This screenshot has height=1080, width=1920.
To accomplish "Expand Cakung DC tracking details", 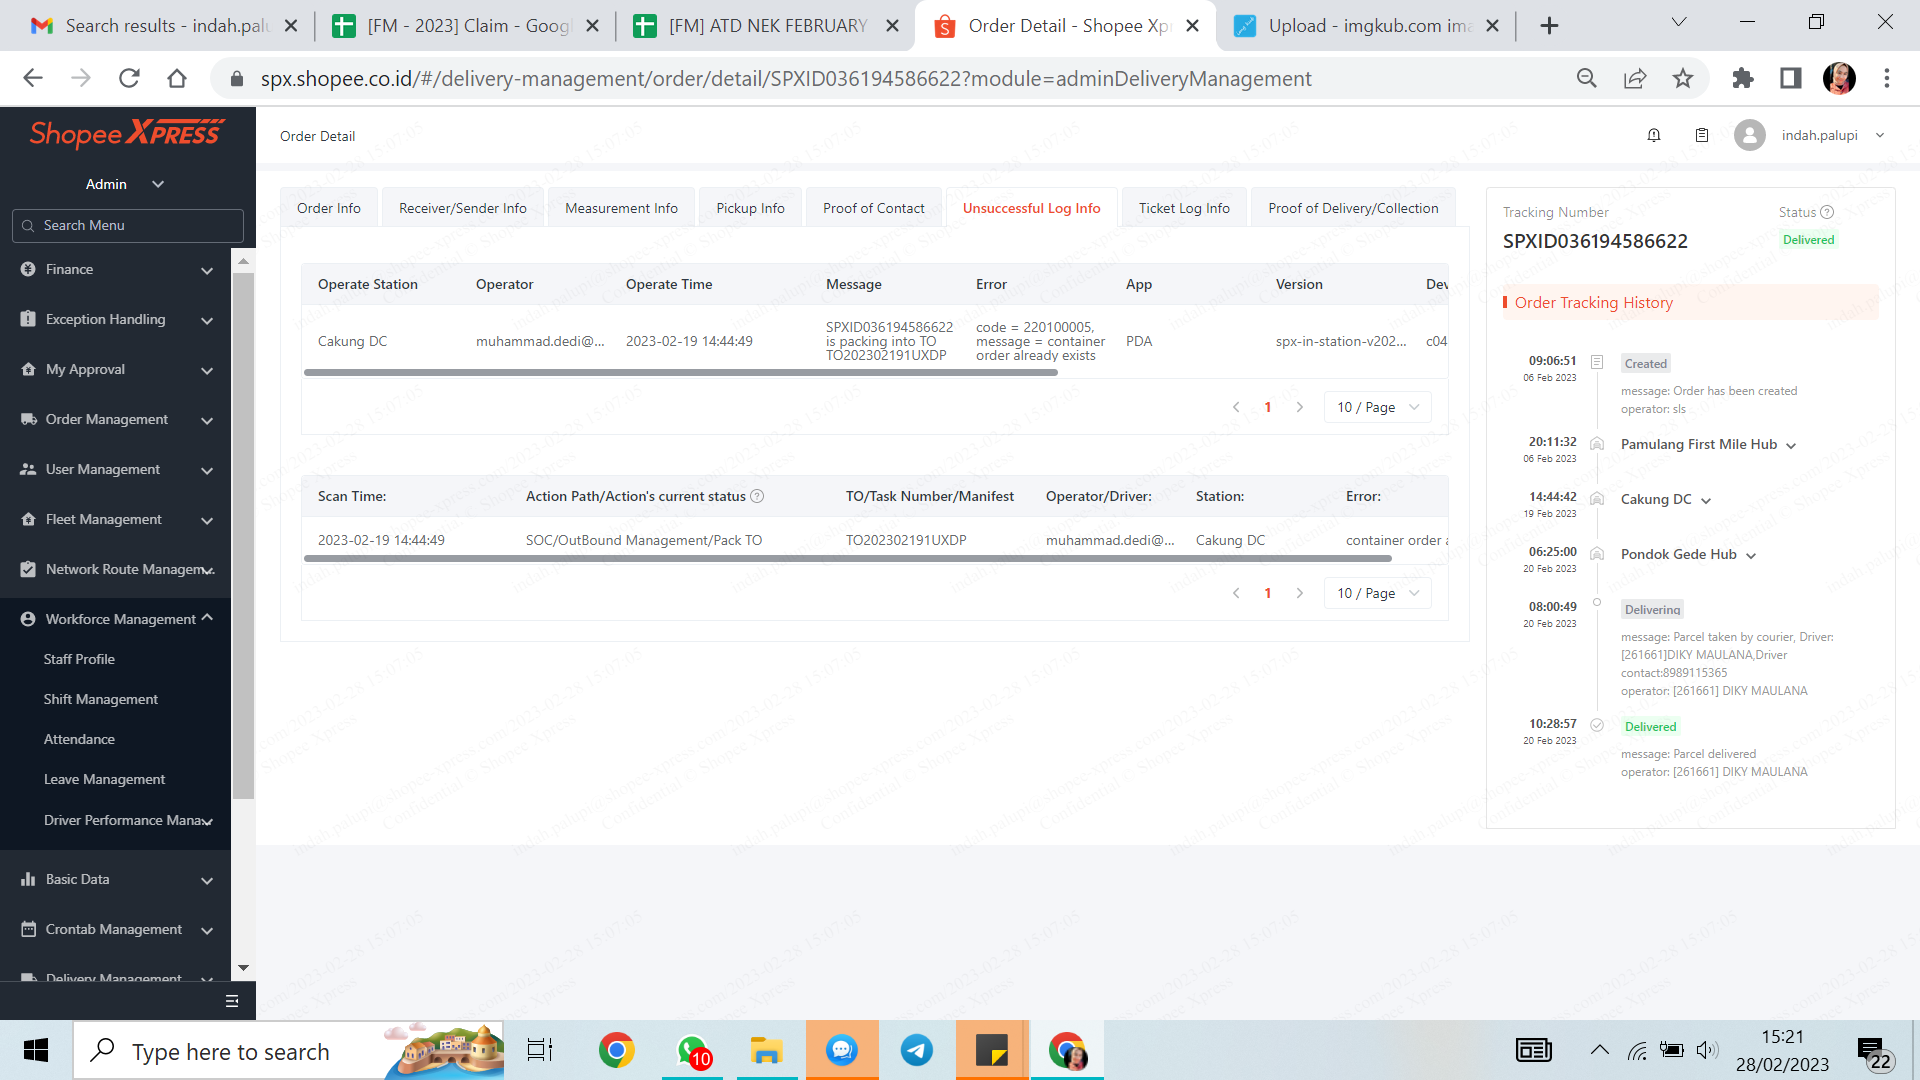I will [x=1706, y=501].
